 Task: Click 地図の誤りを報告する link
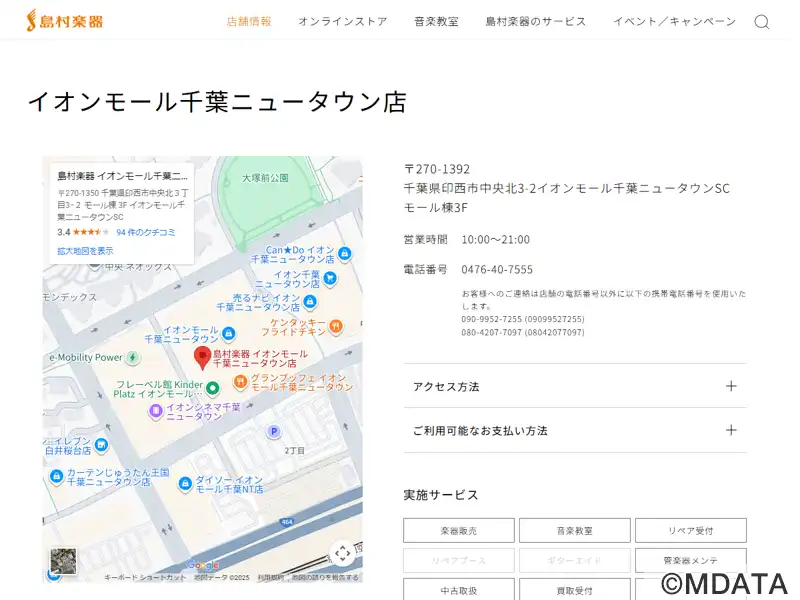point(325,578)
